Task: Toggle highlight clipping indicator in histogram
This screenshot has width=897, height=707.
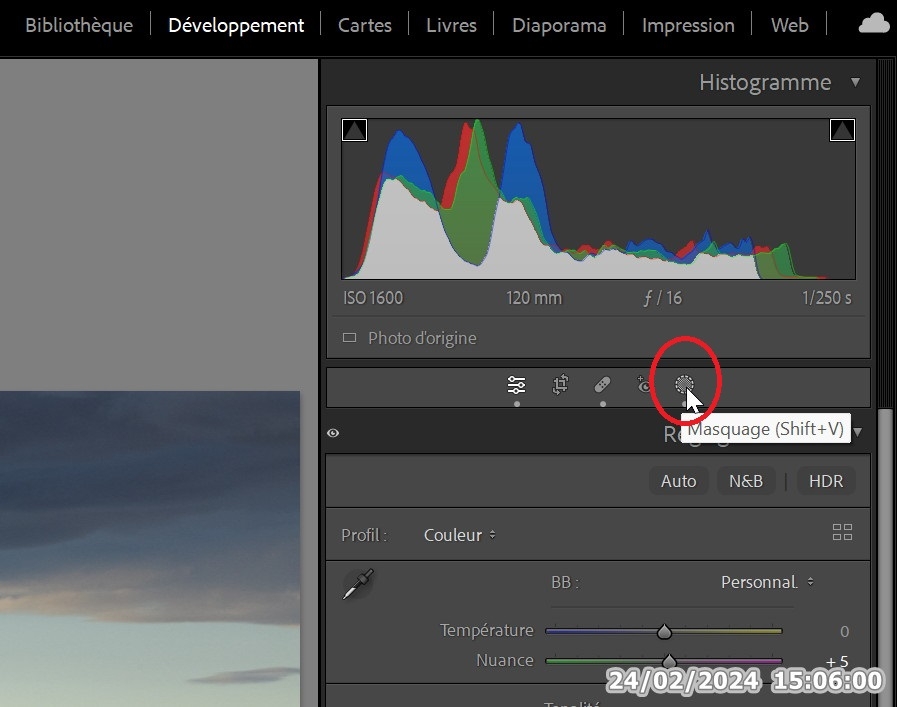Action: point(842,130)
